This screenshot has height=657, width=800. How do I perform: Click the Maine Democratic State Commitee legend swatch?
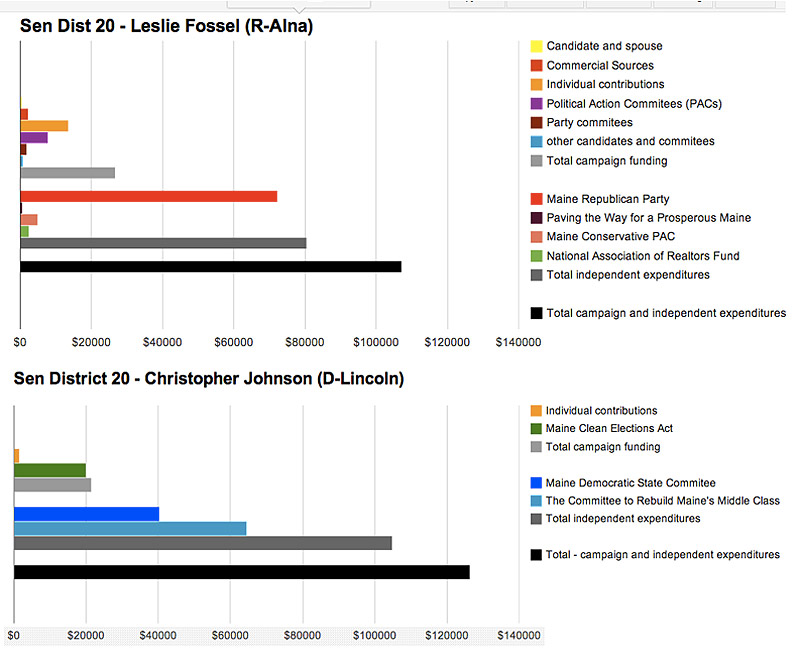point(536,483)
